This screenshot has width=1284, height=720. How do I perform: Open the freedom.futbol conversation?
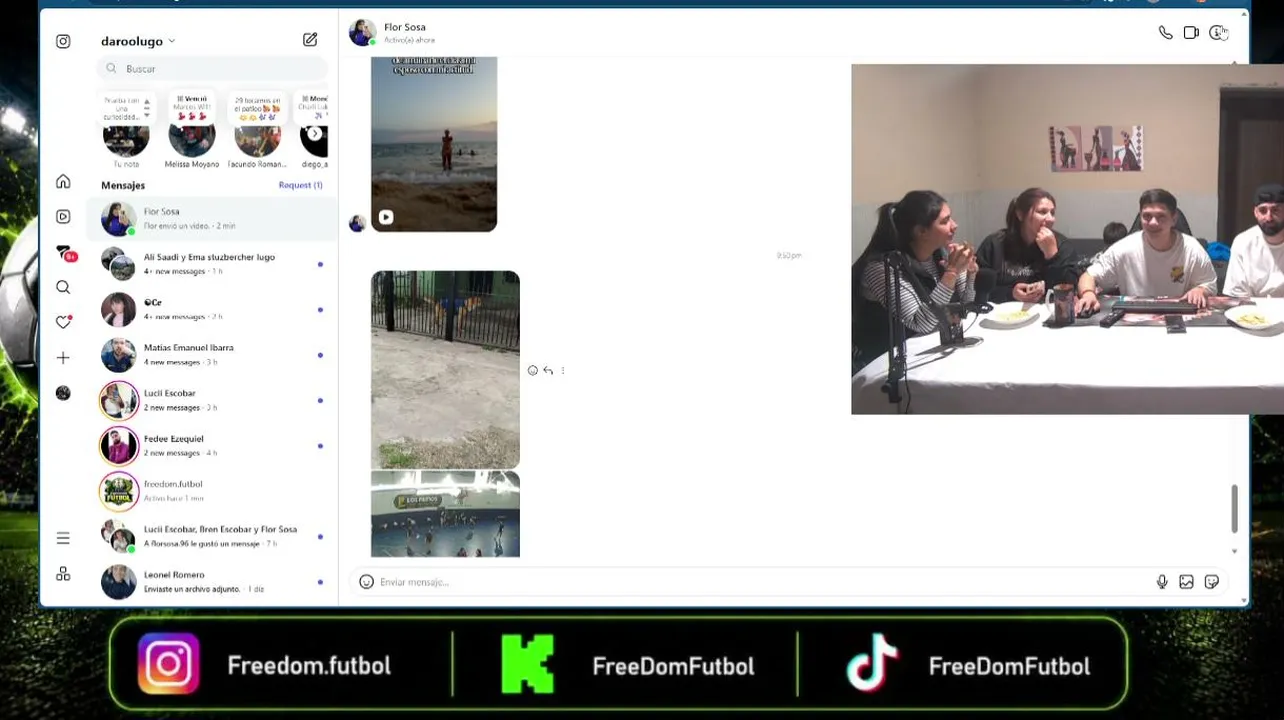coord(212,491)
